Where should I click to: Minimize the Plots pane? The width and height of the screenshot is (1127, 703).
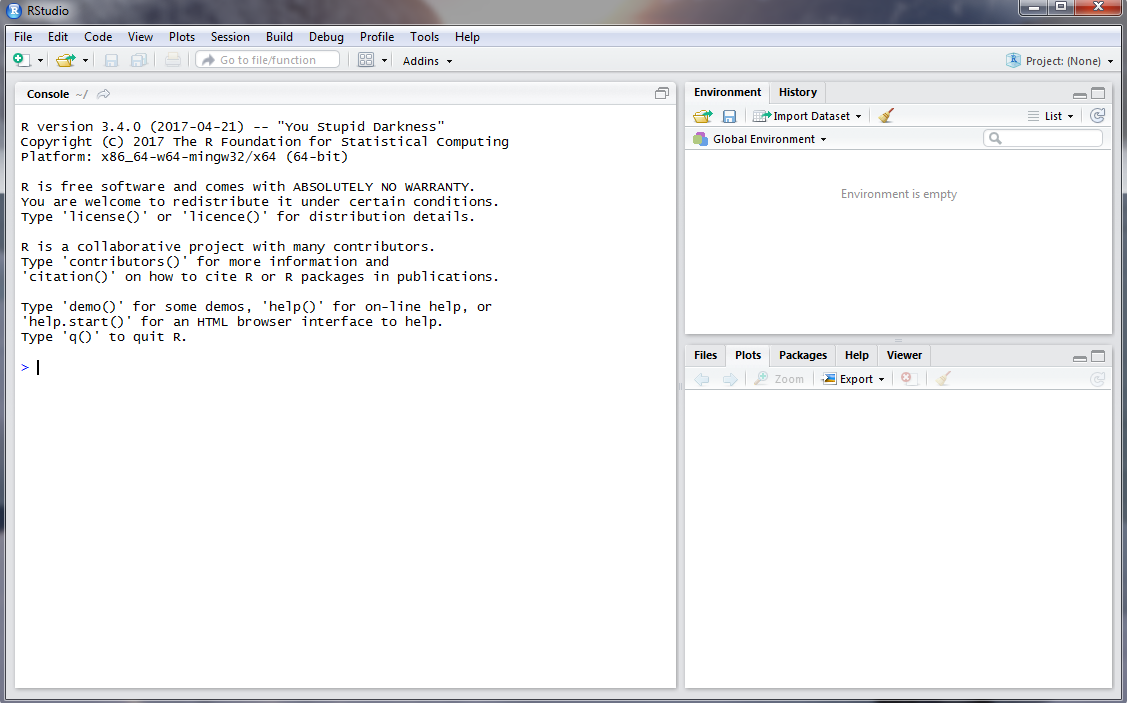(1080, 357)
